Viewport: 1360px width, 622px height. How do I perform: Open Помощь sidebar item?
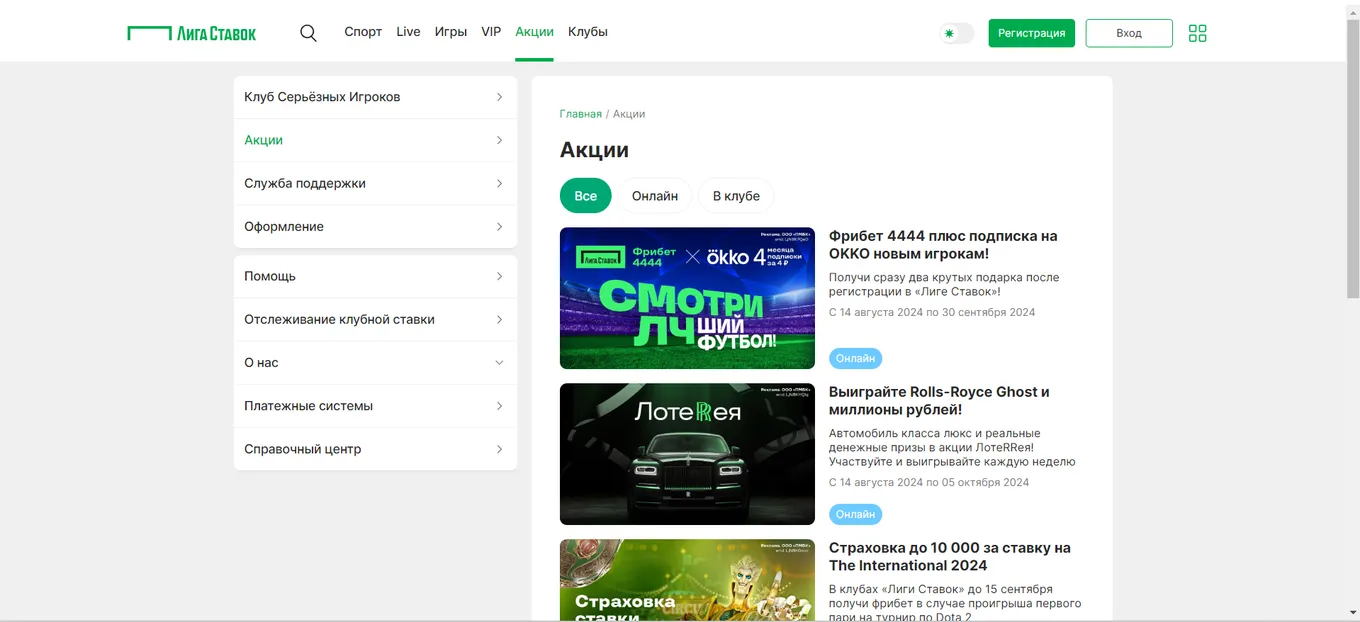coord(375,276)
